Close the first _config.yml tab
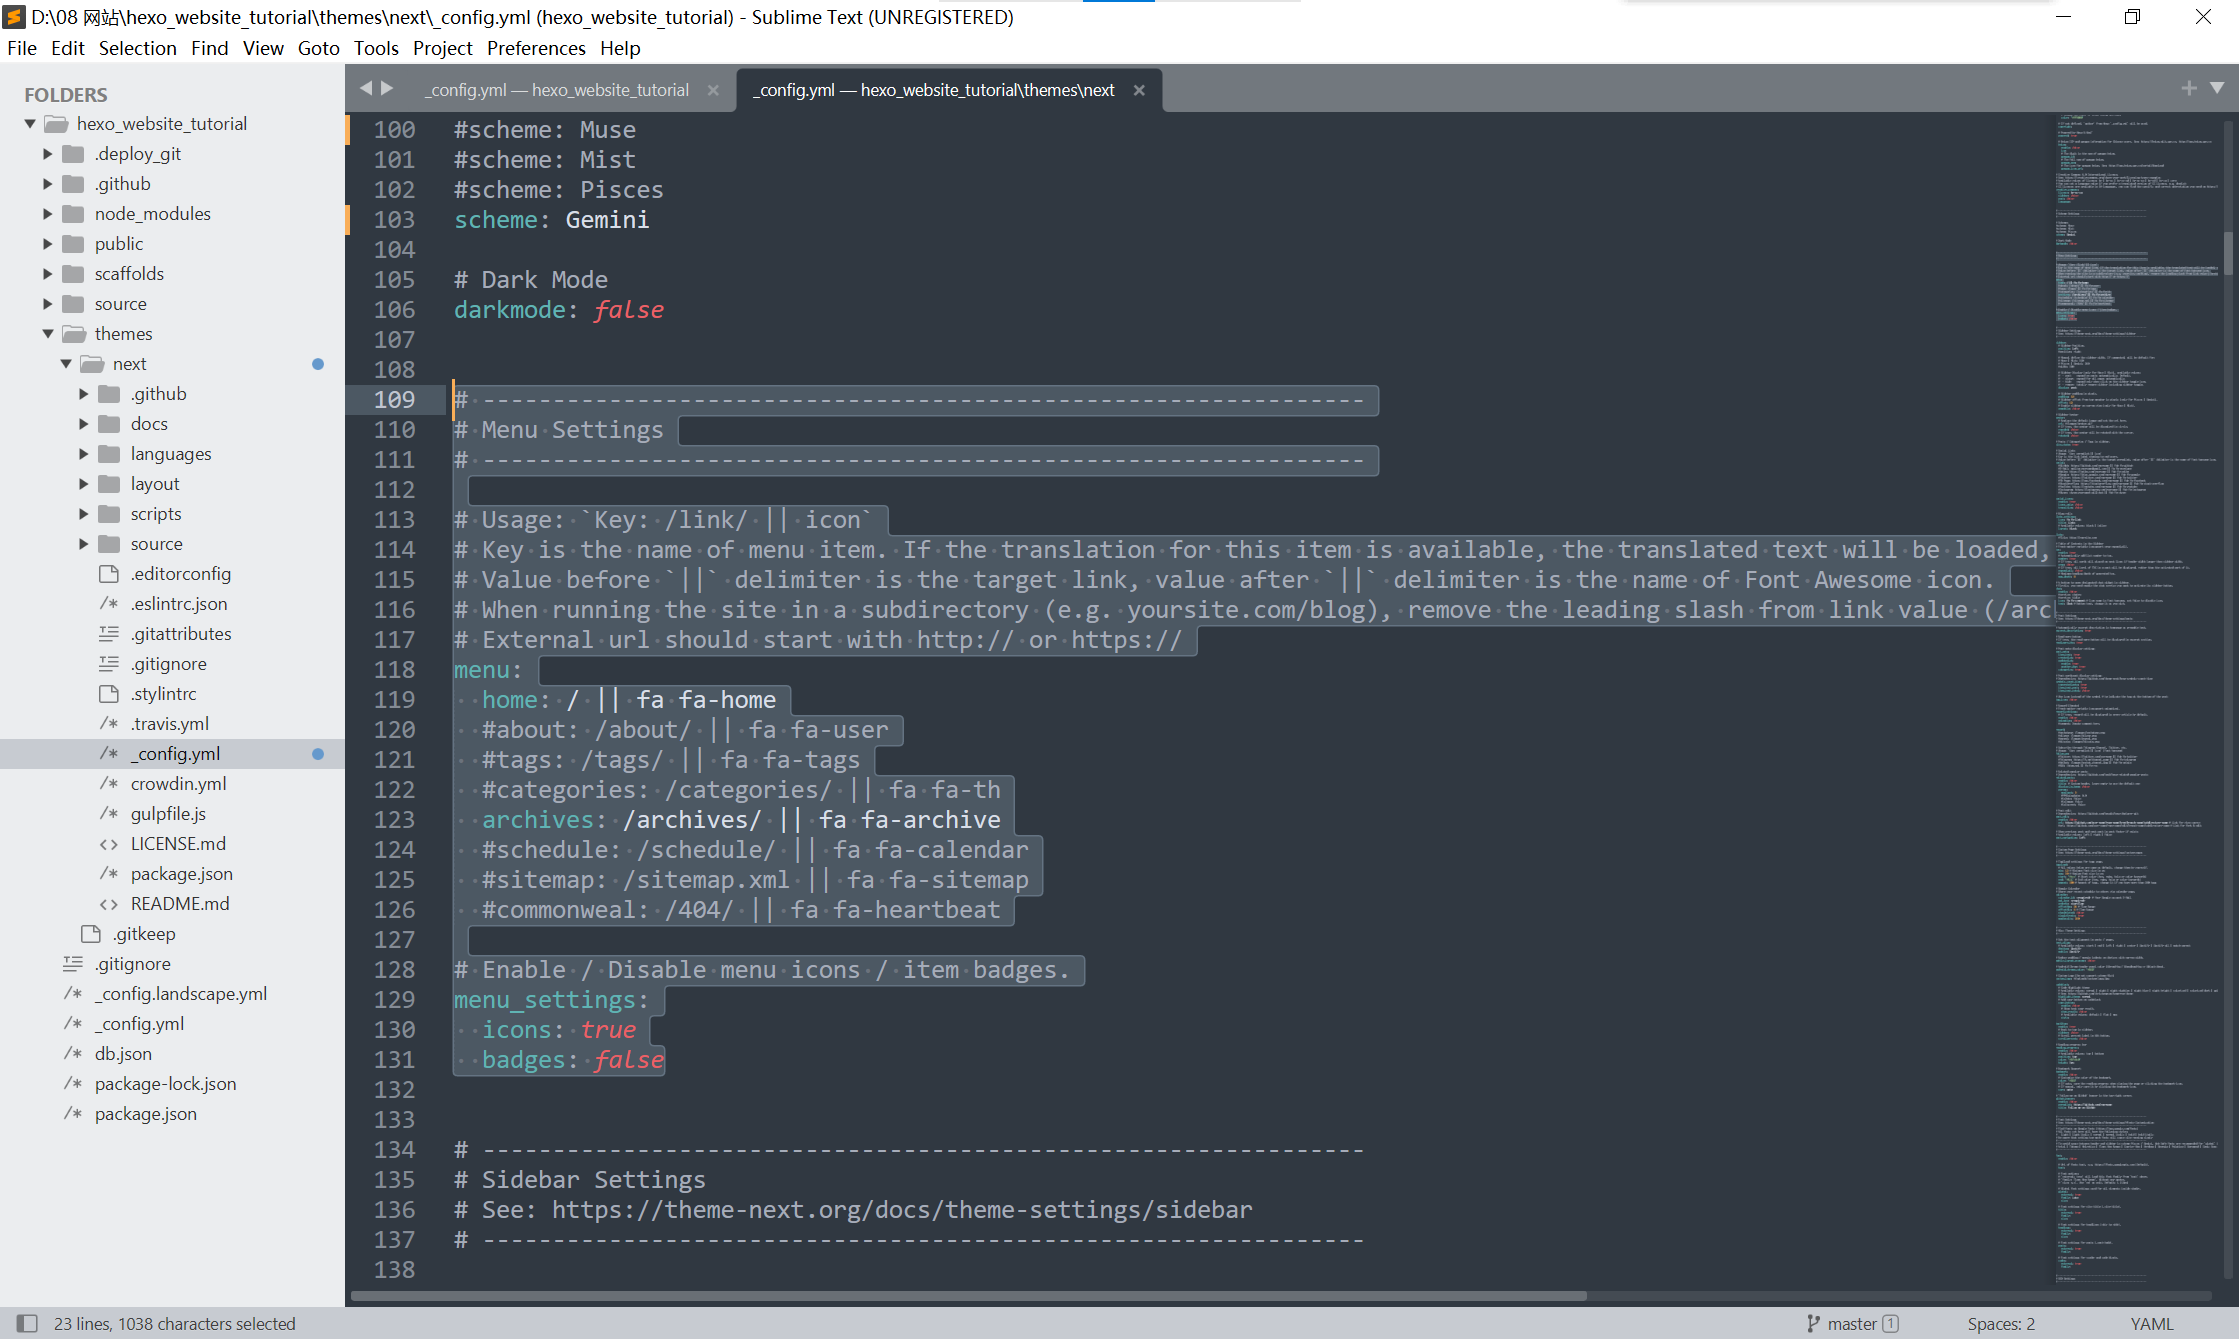 point(713,90)
